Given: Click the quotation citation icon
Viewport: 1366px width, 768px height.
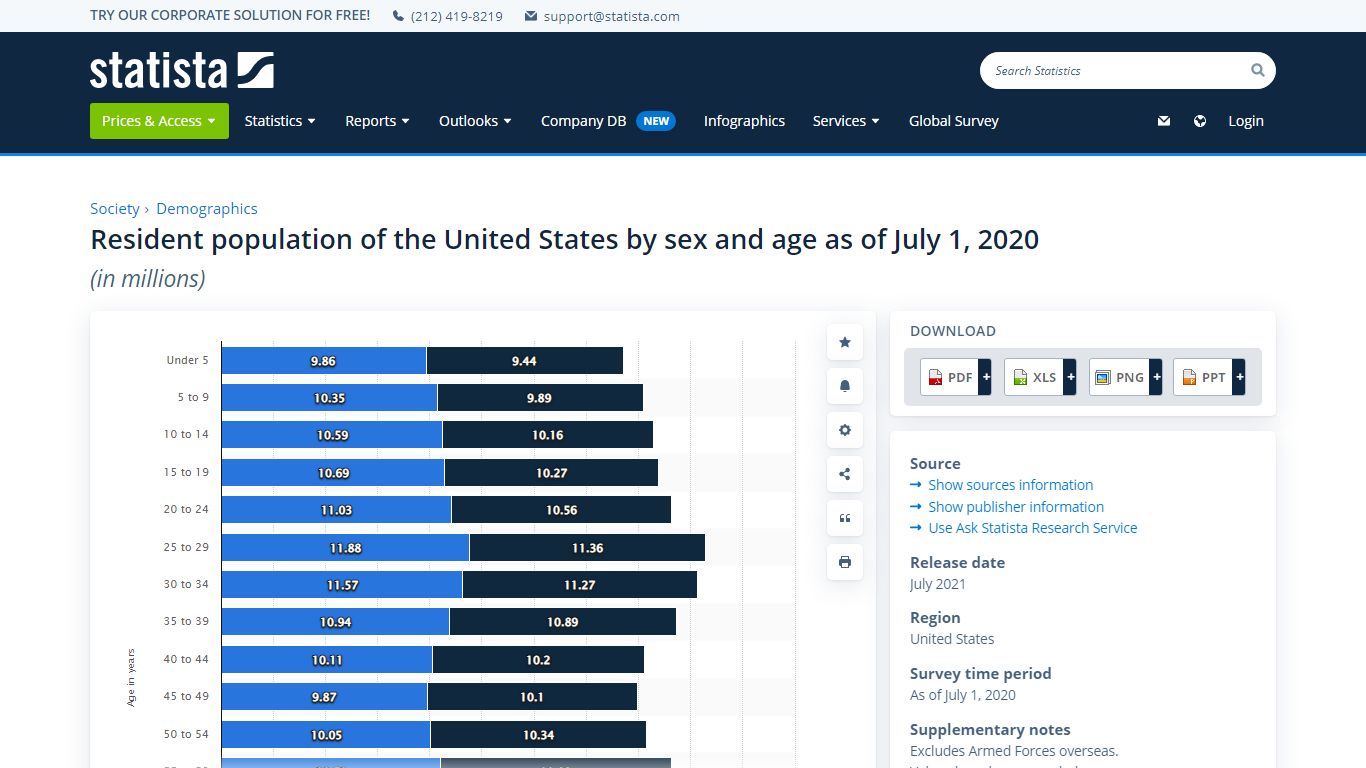Looking at the screenshot, I should click(845, 518).
